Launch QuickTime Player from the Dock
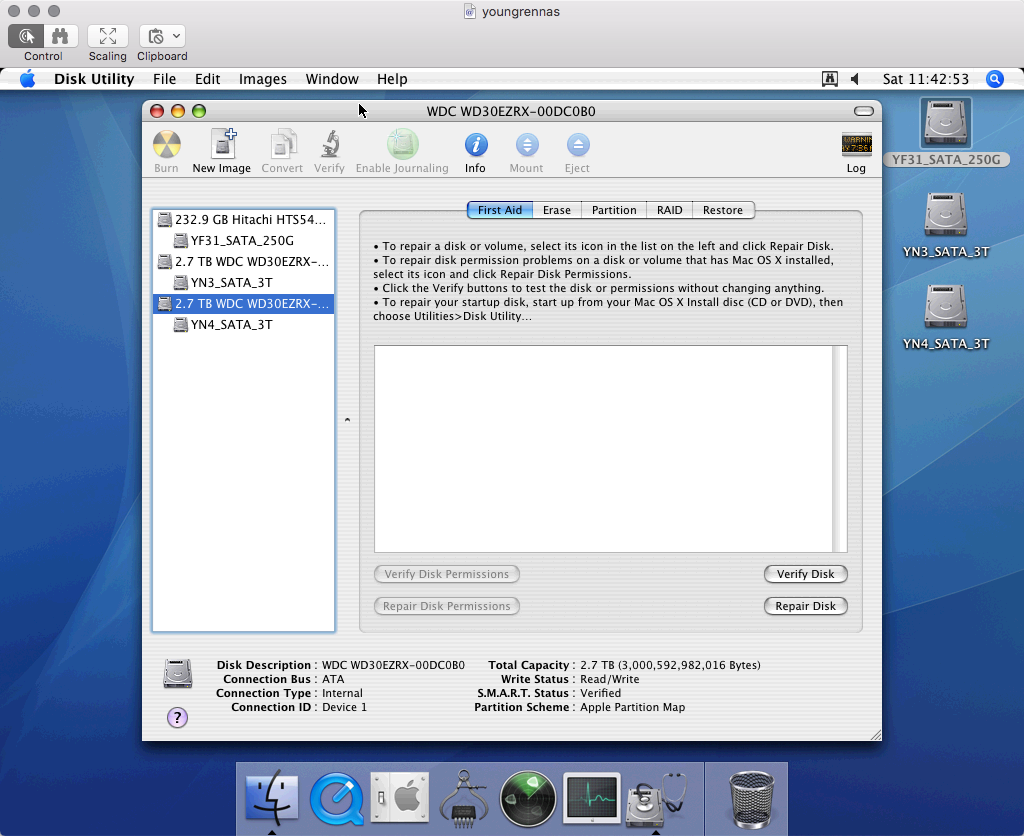The width and height of the screenshot is (1024, 836). 336,798
